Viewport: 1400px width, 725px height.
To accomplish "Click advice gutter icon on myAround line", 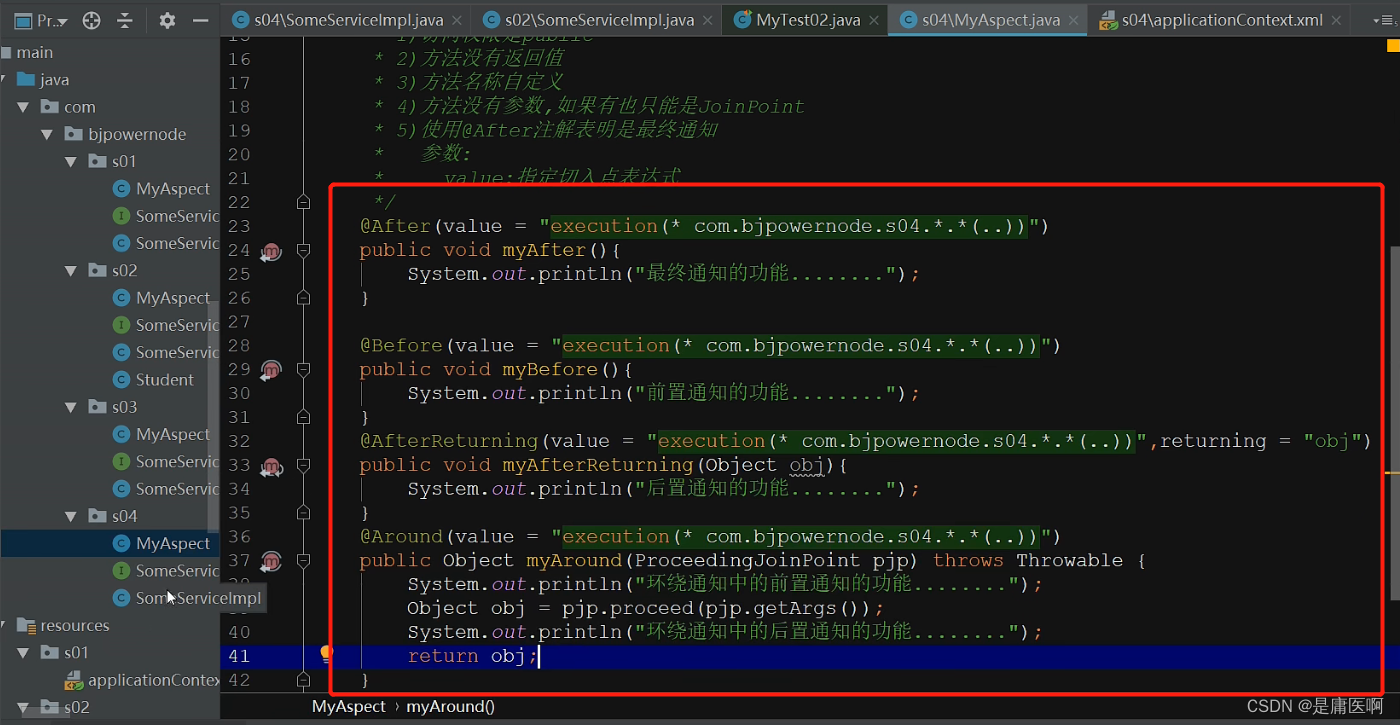I will pyautogui.click(x=270, y=561).
